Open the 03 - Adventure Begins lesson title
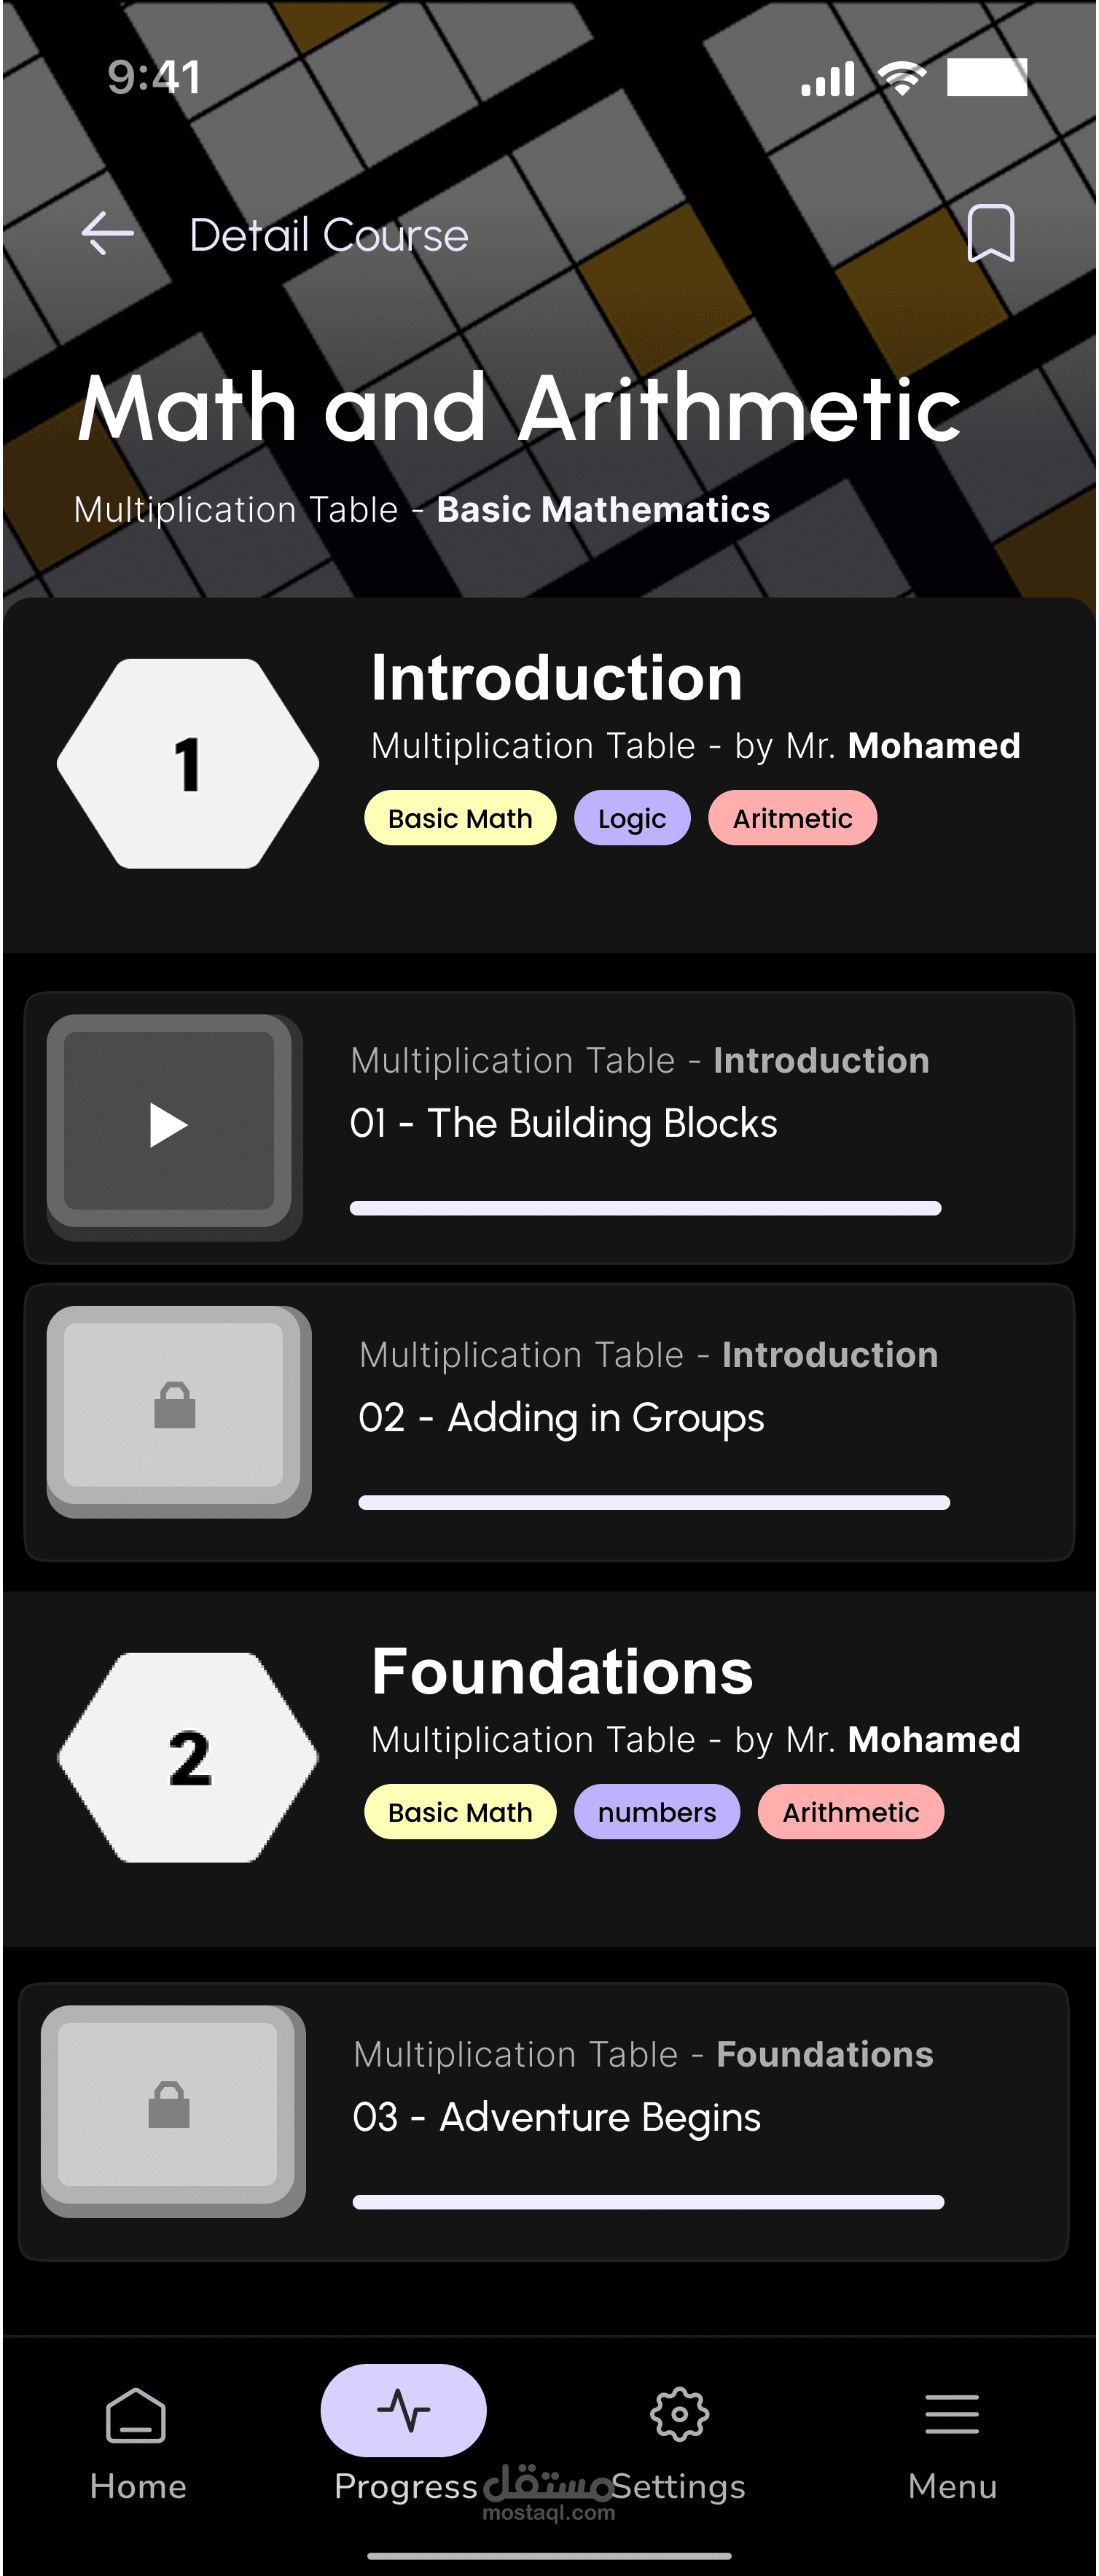The height and width of the screenshot is (2576, 1099). [x=557, y=2117]
